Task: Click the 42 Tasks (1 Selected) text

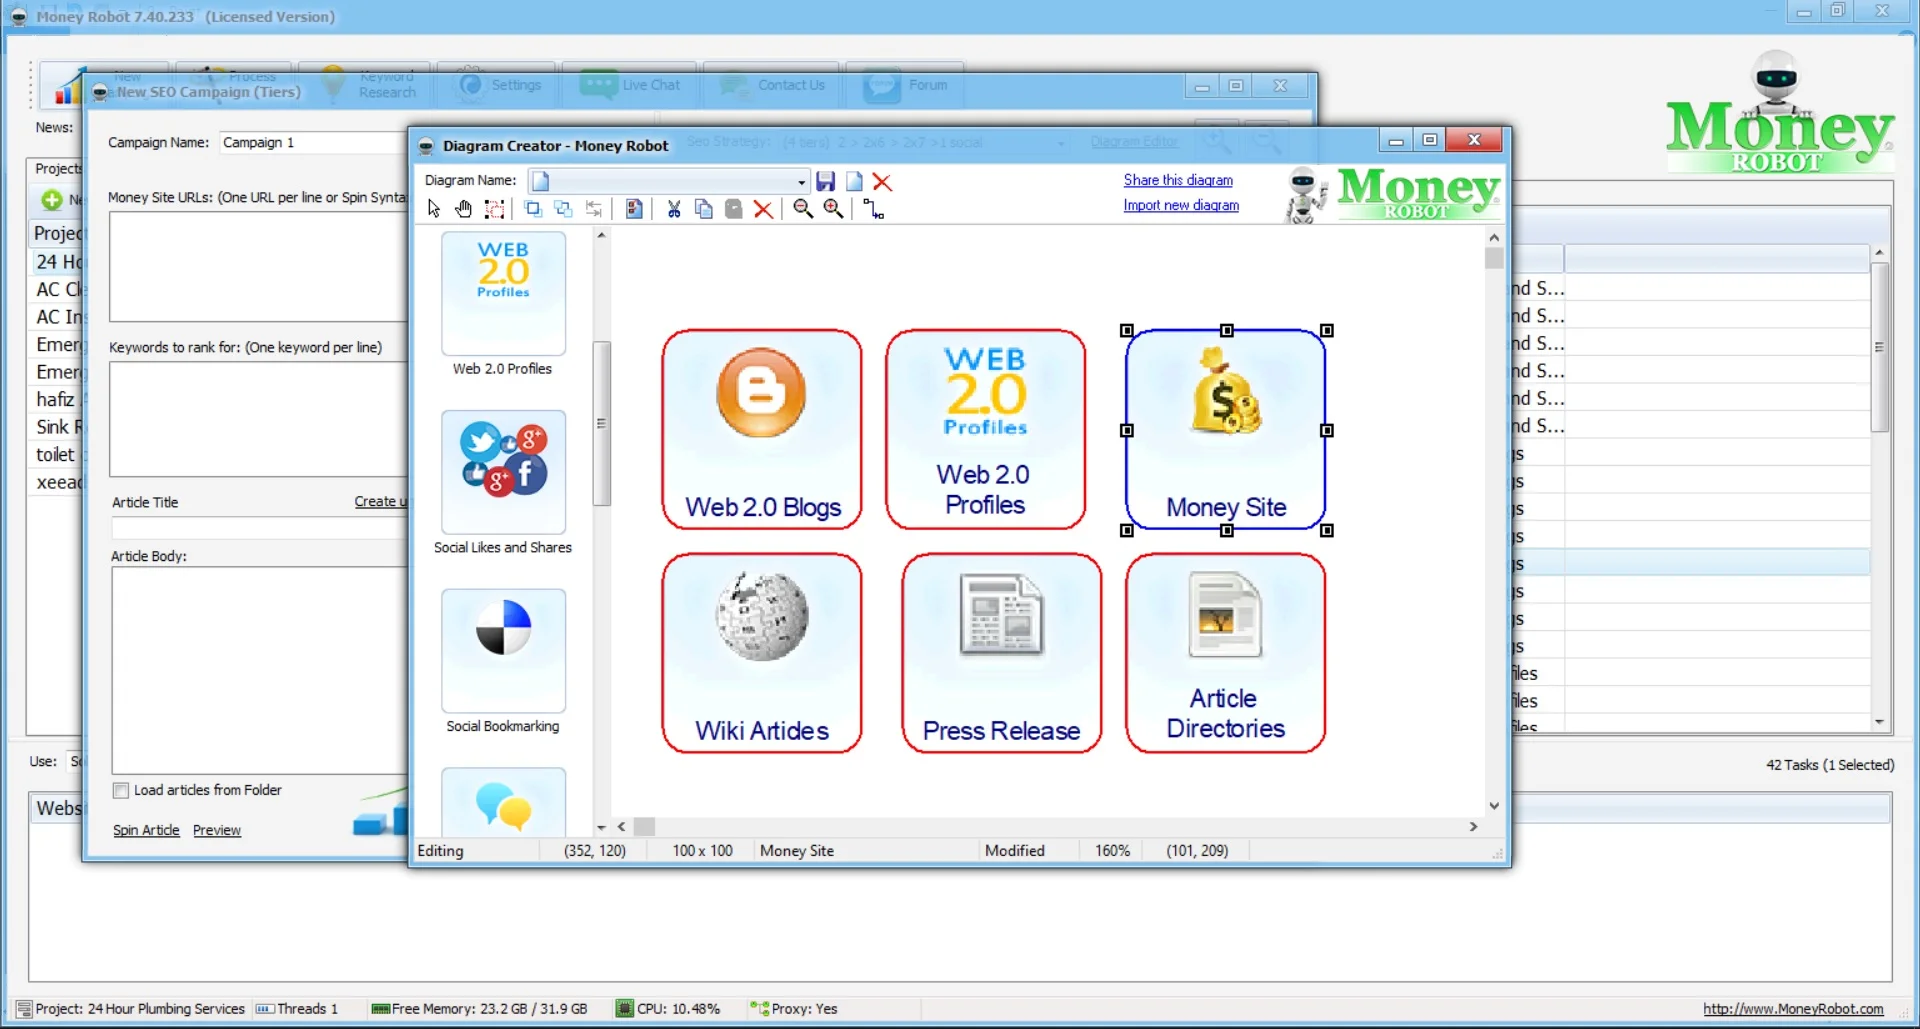Action: click(1830, 765)
